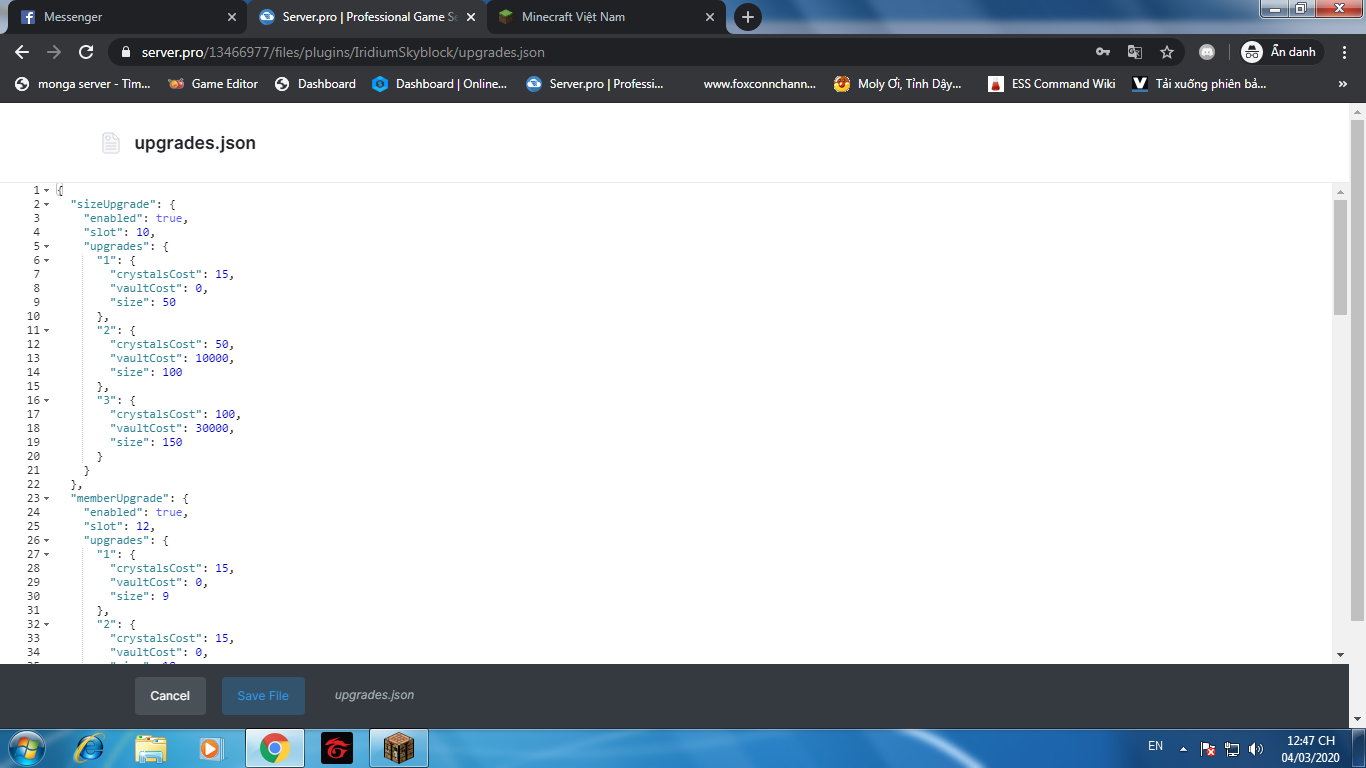Collapse the root object at line 1

47,190
